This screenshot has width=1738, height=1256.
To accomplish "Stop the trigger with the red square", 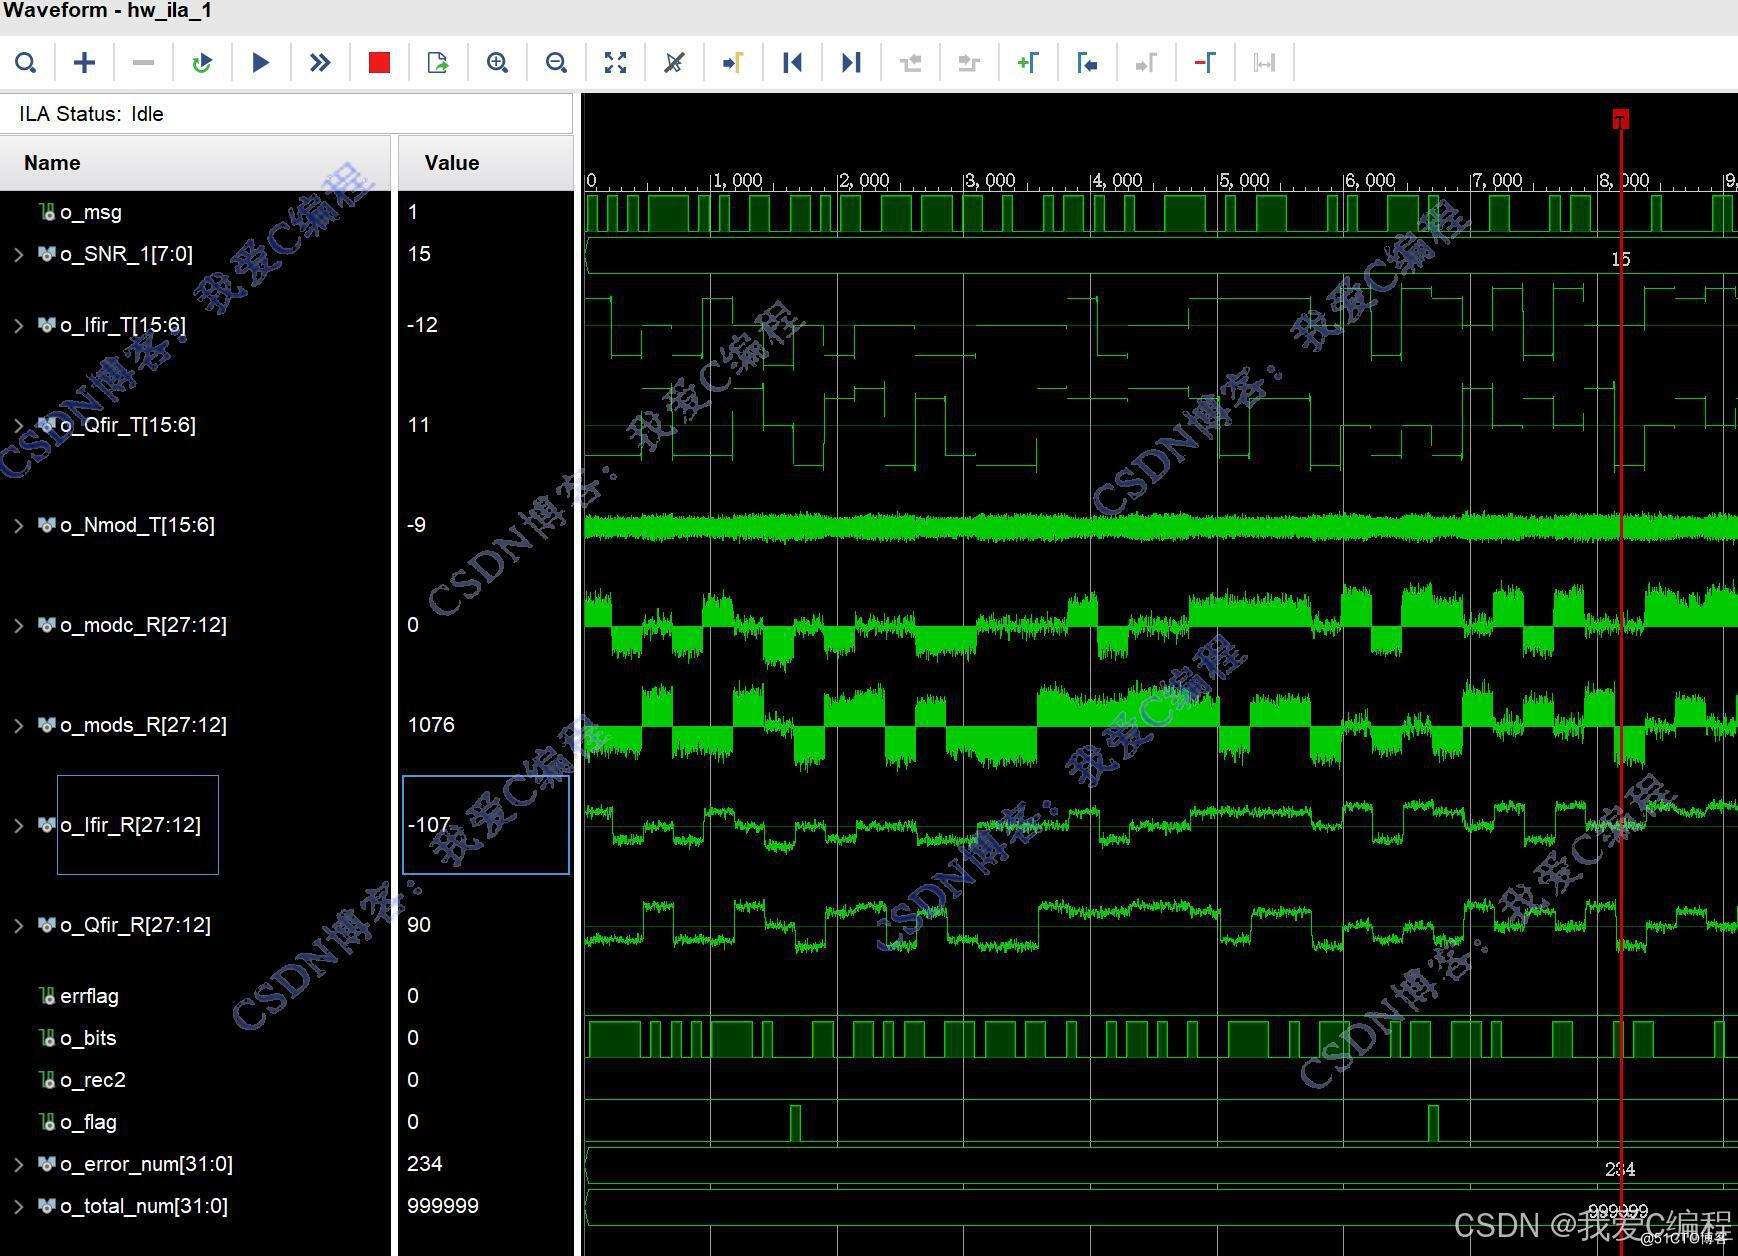I will coord(379,63).
